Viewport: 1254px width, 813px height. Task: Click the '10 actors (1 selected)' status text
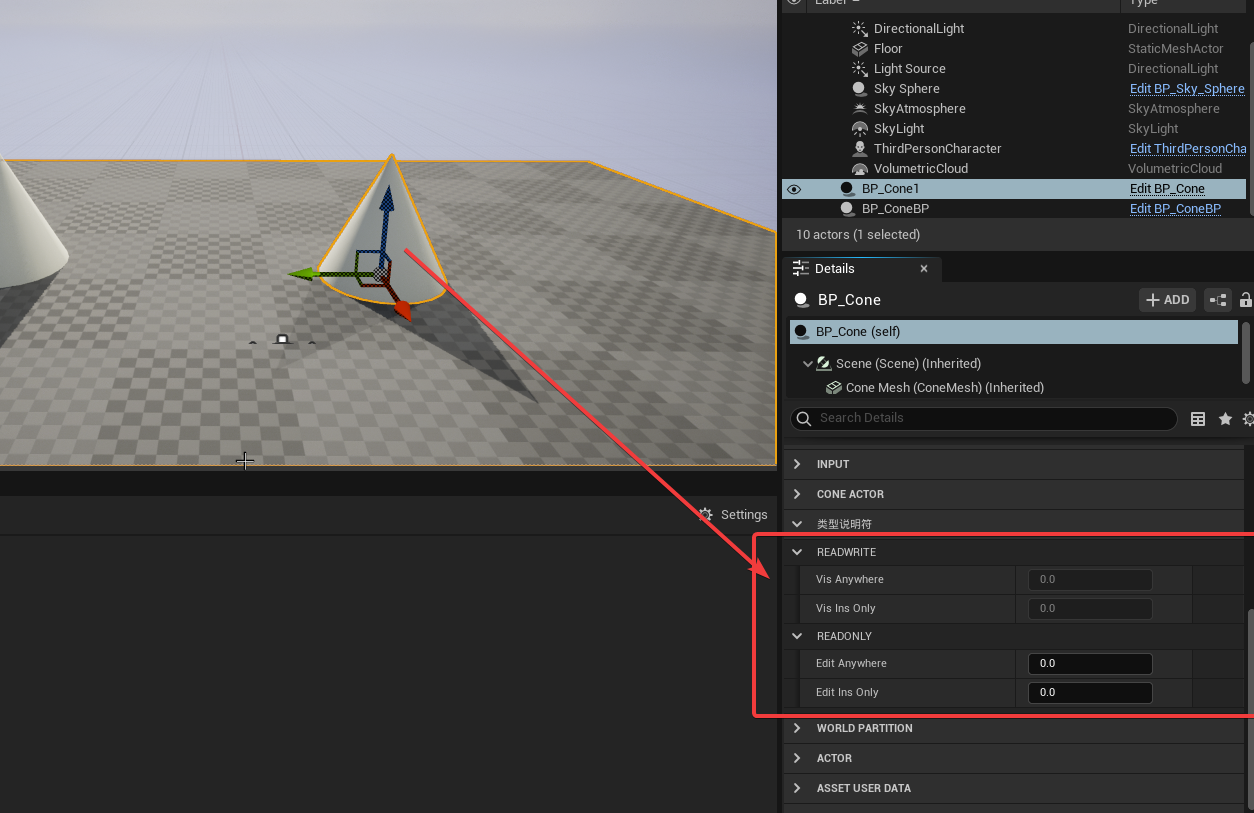[858, 235]
